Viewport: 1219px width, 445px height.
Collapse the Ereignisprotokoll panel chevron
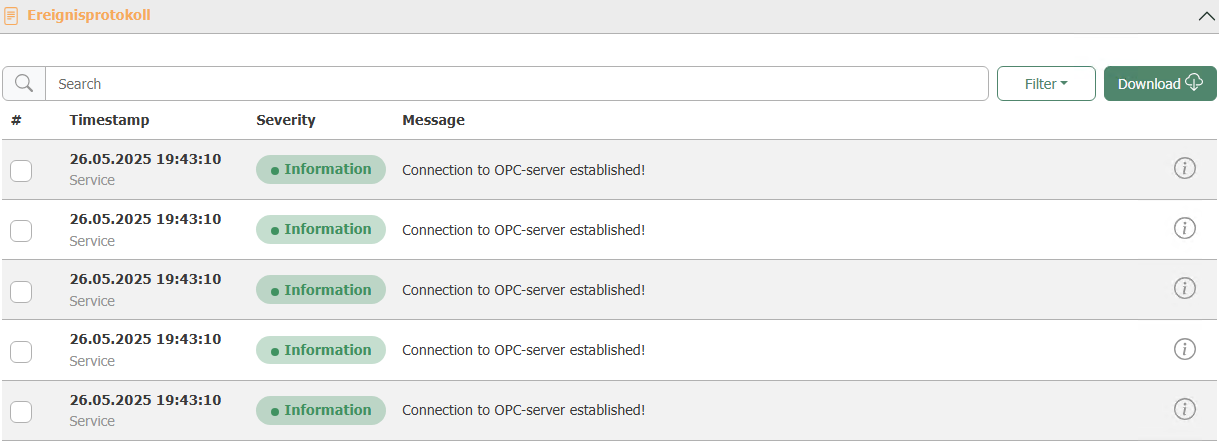coord(1205,16)
